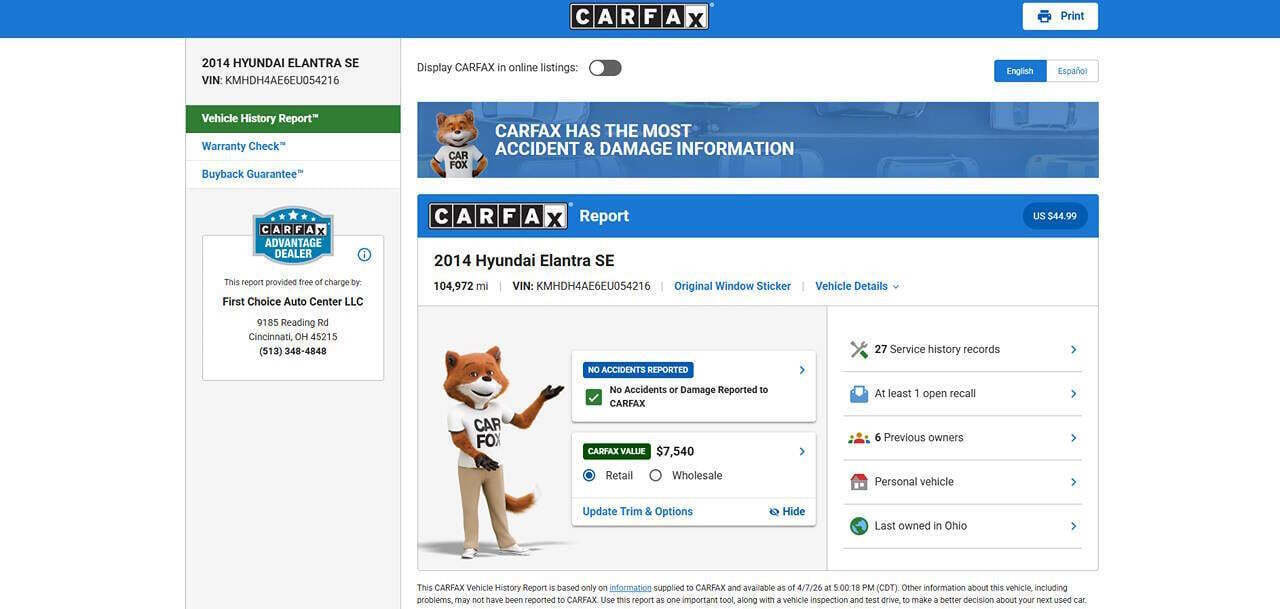Click the globe icon for Last owned
The height and width of the screenshot is (609, 1280).
point(859,526)
